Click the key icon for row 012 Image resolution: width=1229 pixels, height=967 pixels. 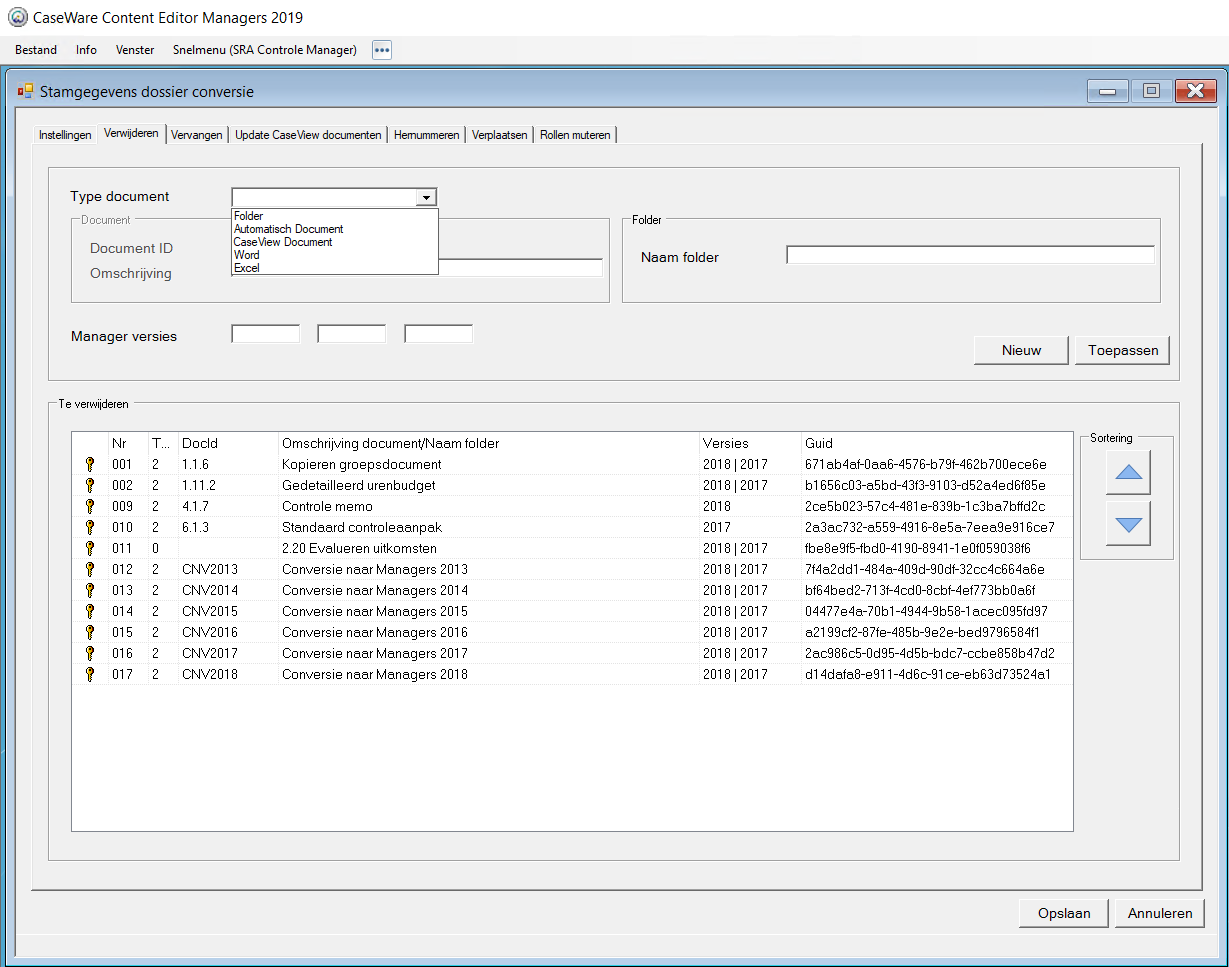pyautogui.click(x=89, y=569)
